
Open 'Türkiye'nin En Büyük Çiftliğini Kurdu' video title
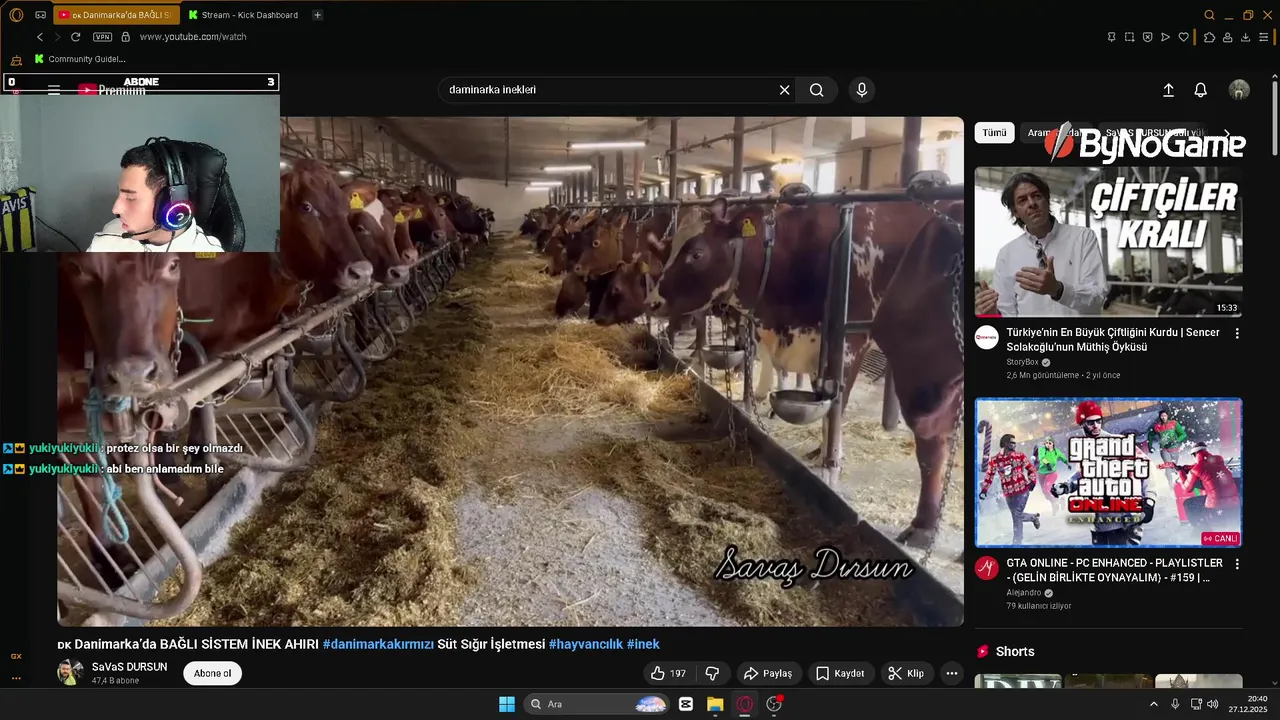pos(1113,340)
